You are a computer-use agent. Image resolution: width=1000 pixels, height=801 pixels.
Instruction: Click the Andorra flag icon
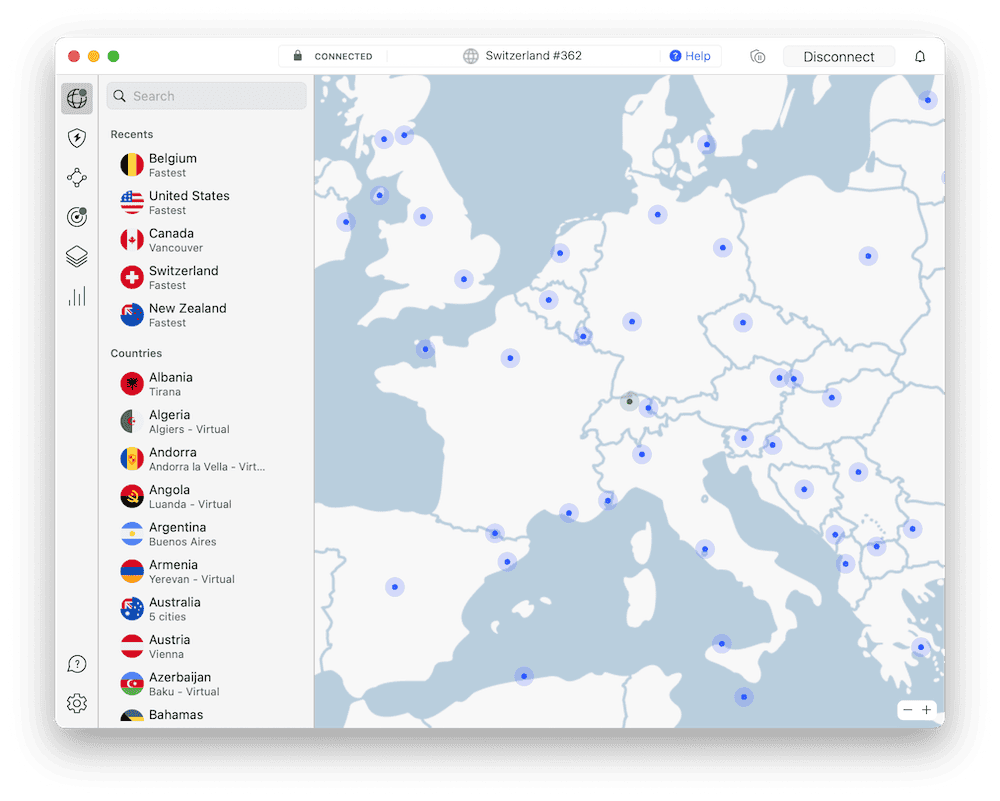tap(132, 459)
